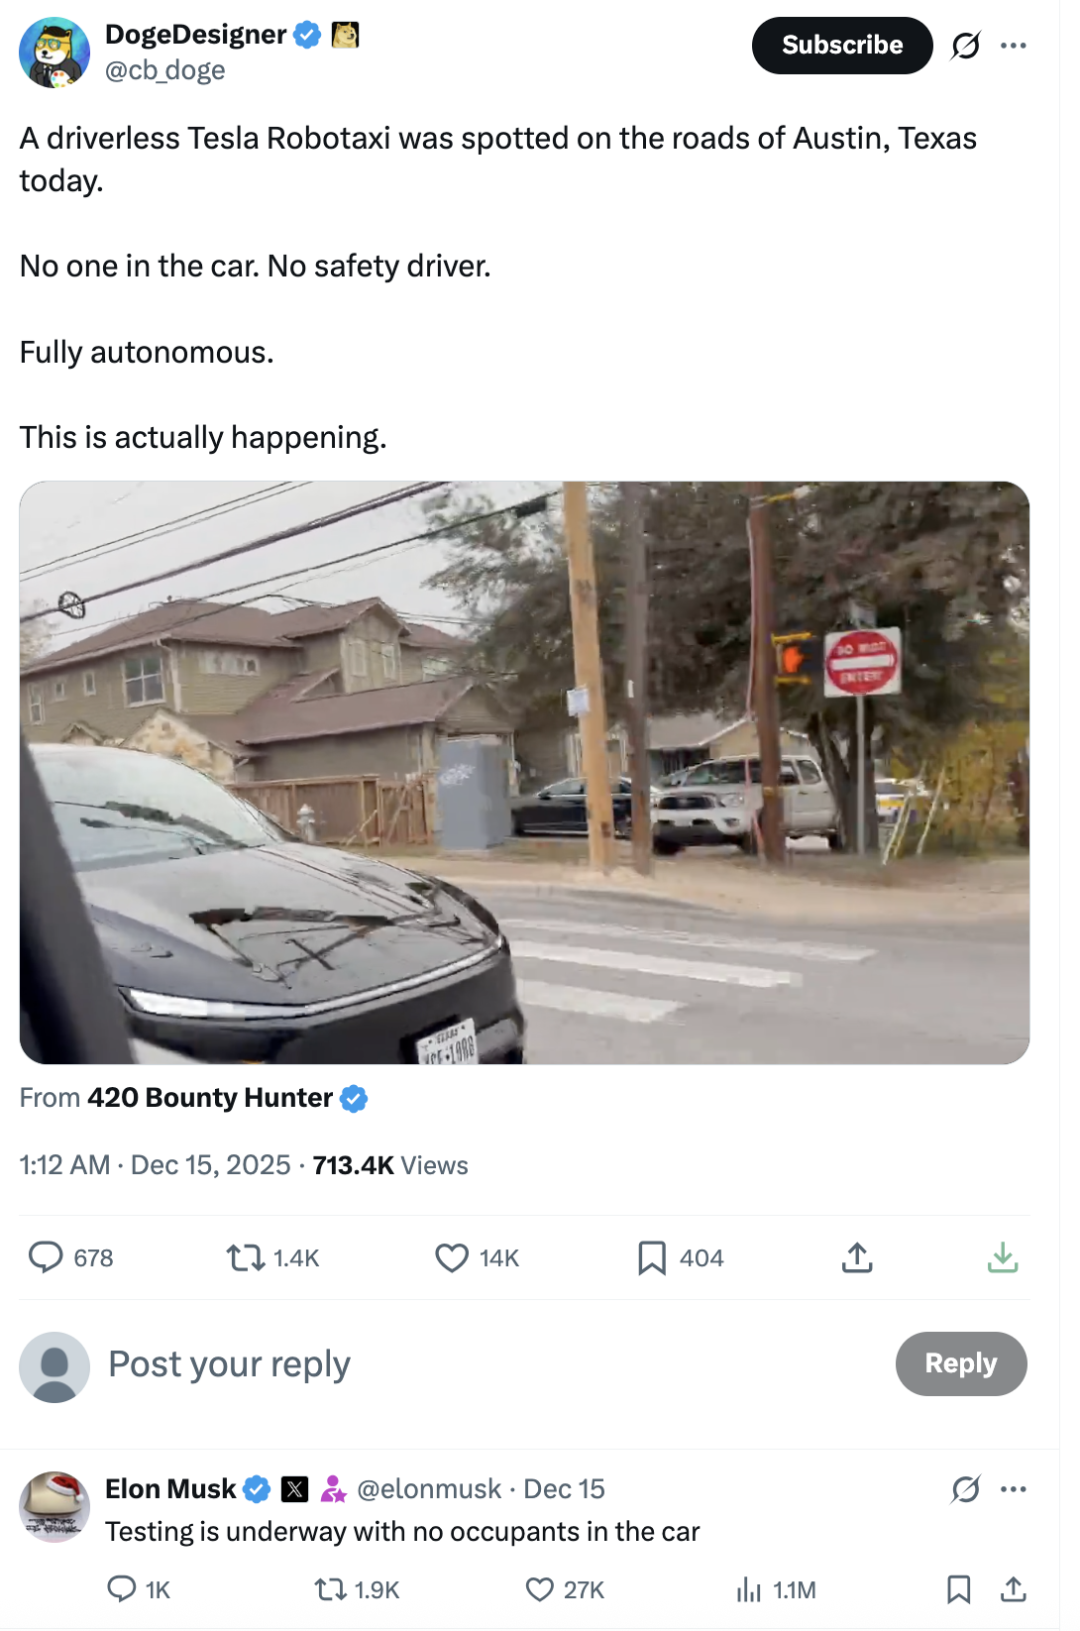The height and width of the screenshot is (1631, 1080).
Task: Like the DogeDesigner Robotaxi post
Action: point(452,1257)
